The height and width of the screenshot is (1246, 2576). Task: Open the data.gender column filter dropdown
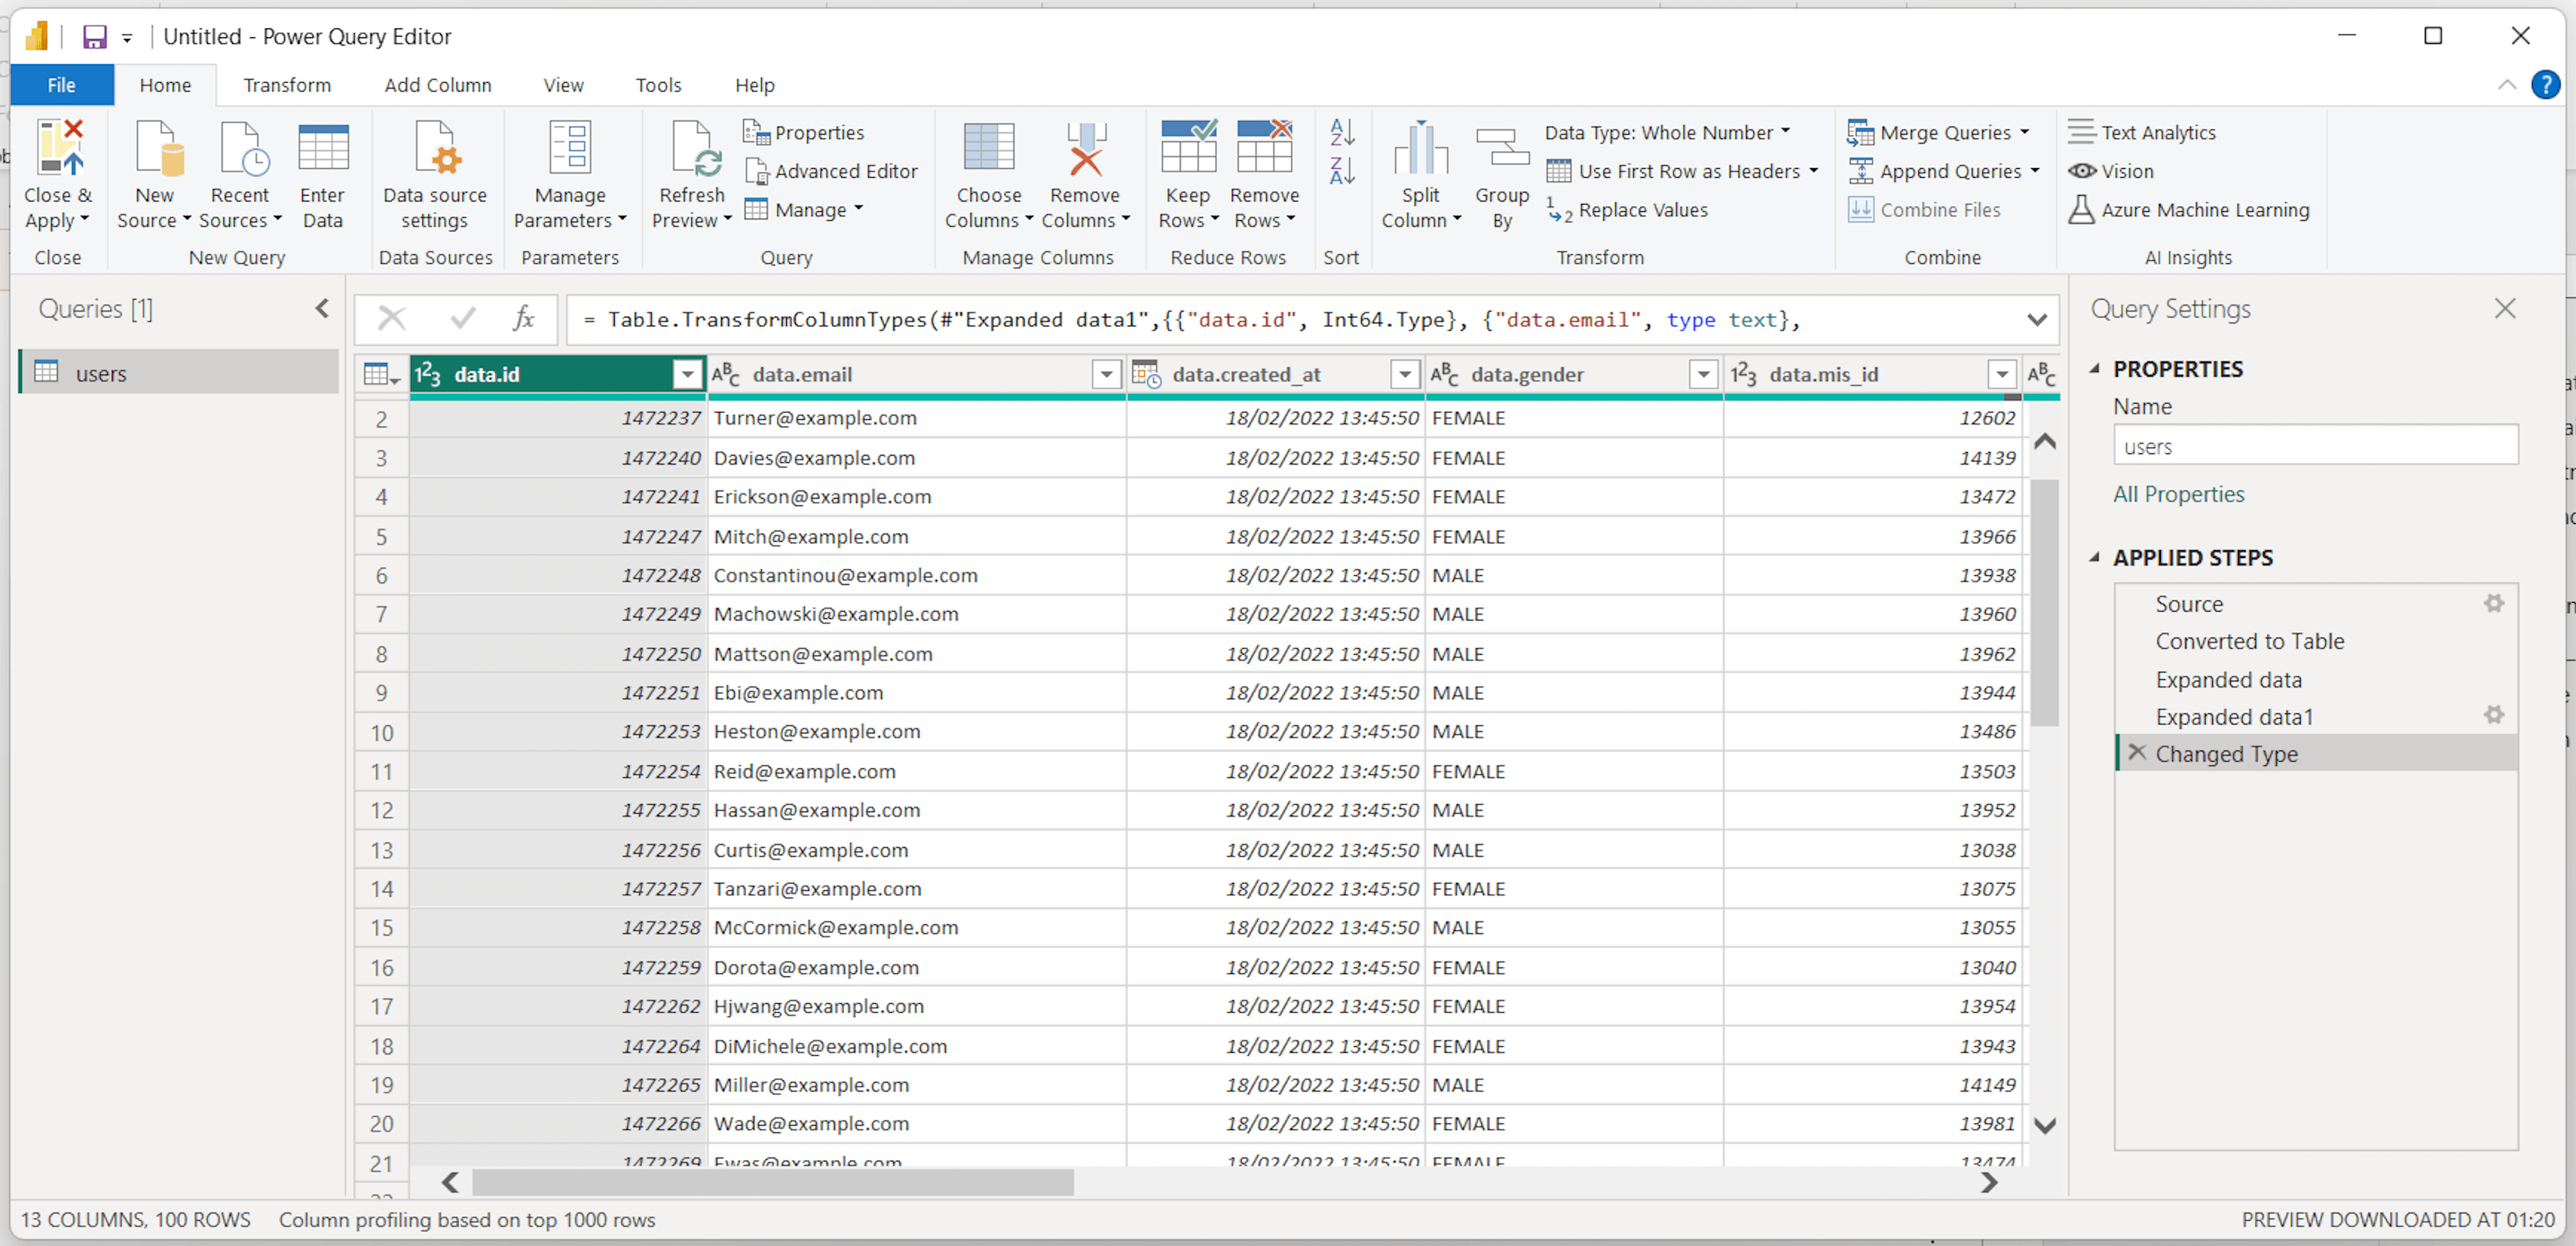click(1703, 374)
